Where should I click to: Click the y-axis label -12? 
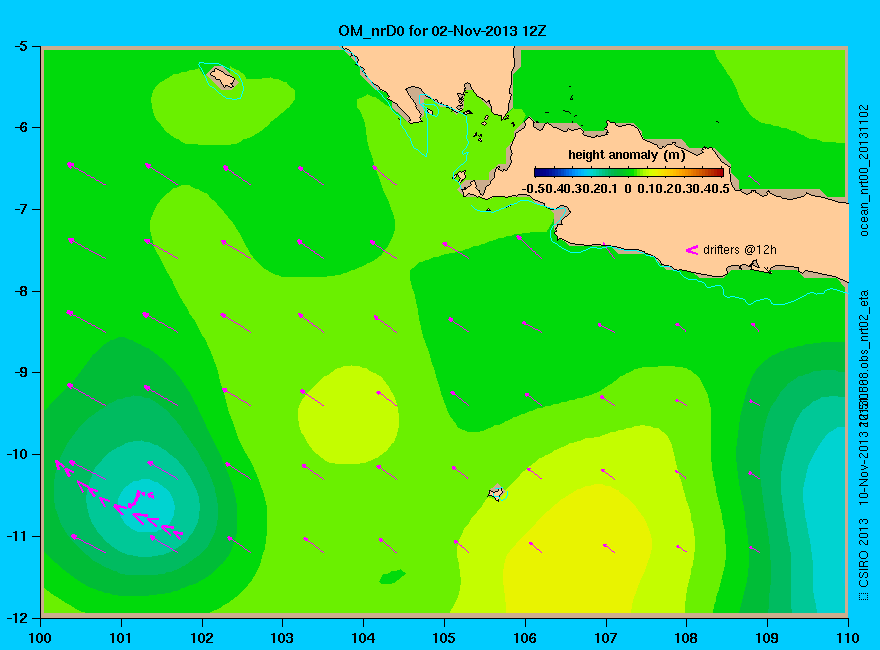coord(16,617)
